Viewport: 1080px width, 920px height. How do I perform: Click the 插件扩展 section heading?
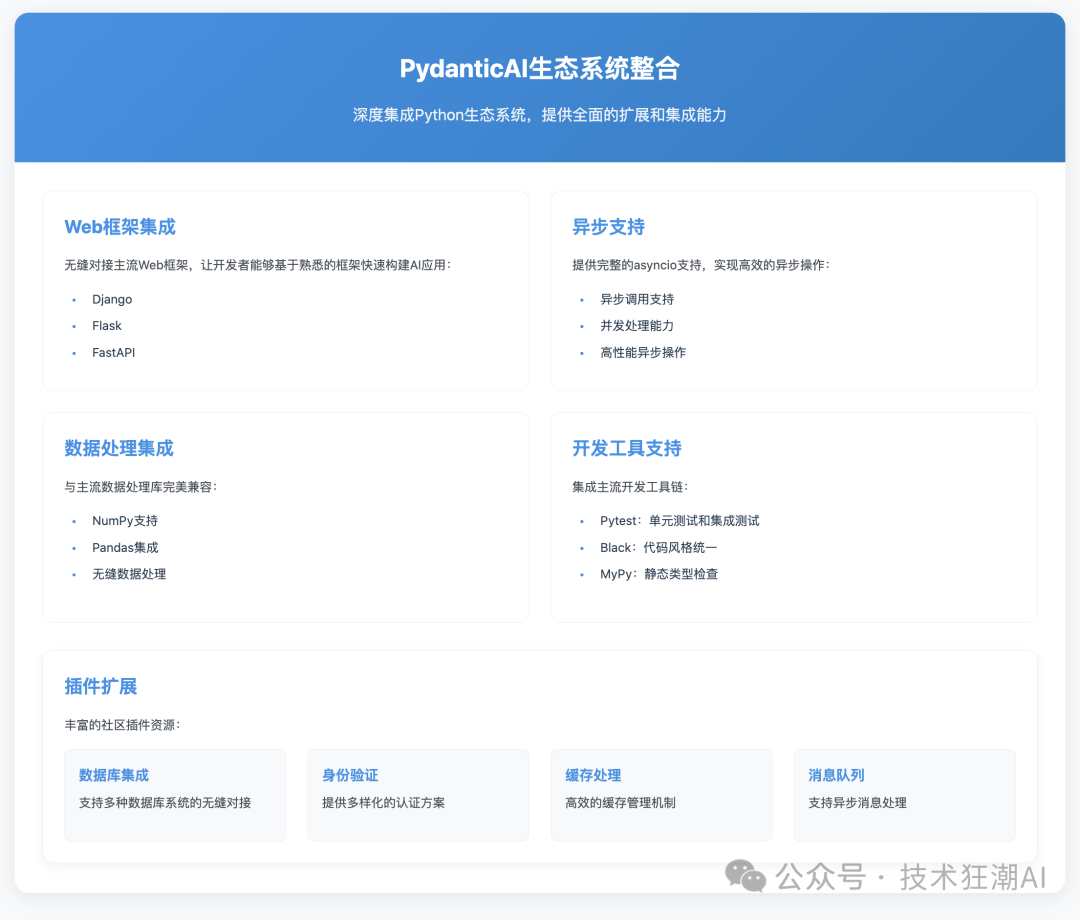click(101, 687)
